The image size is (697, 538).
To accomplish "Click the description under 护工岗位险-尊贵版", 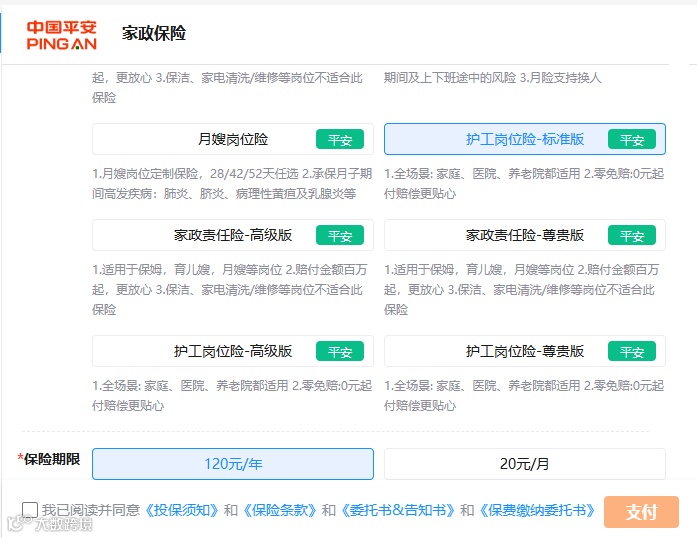I will pyautogui.click(x=525, y=395).
